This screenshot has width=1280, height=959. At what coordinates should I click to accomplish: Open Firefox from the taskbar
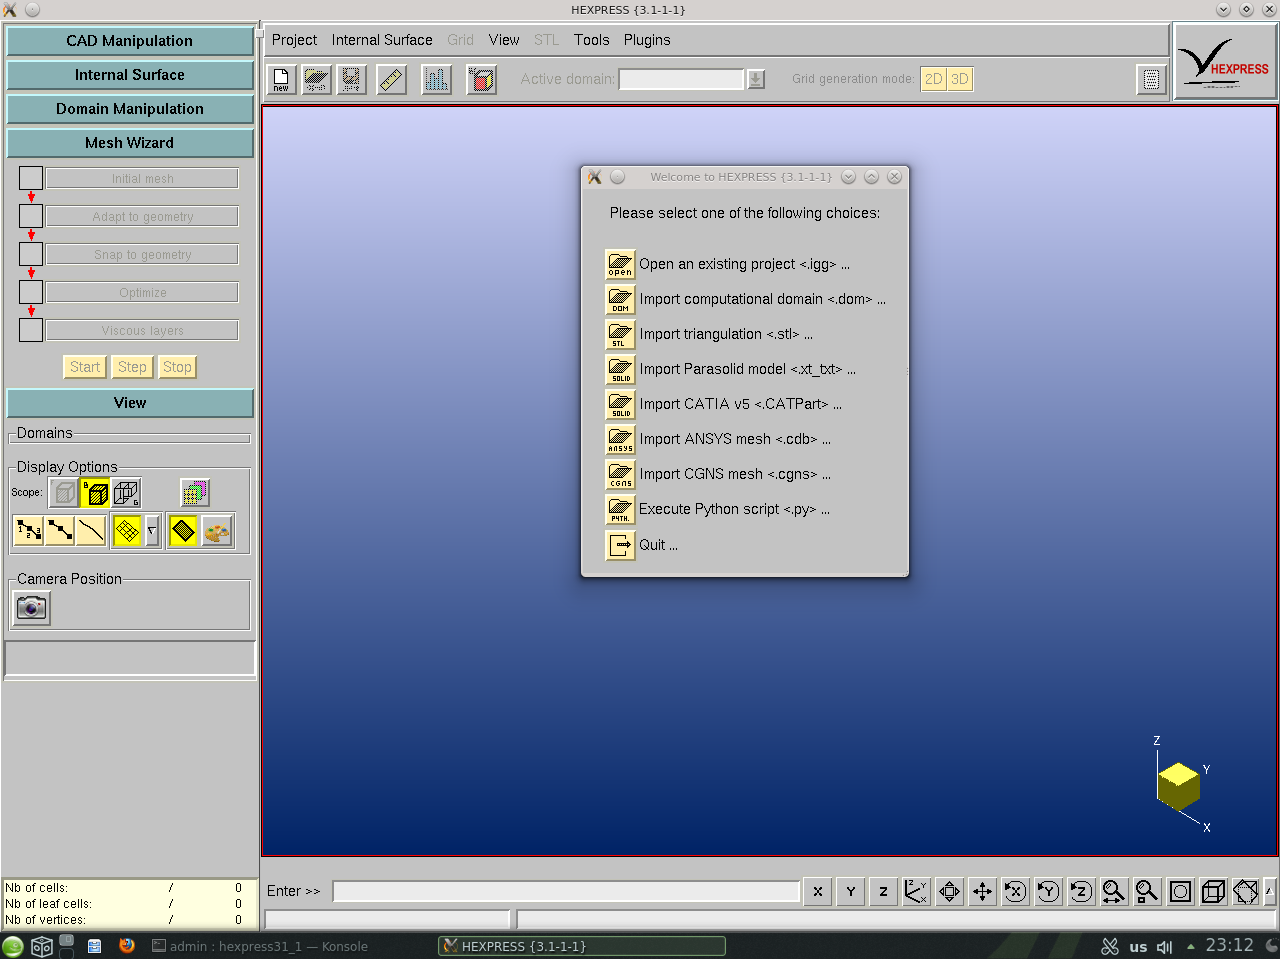point(127,945)
